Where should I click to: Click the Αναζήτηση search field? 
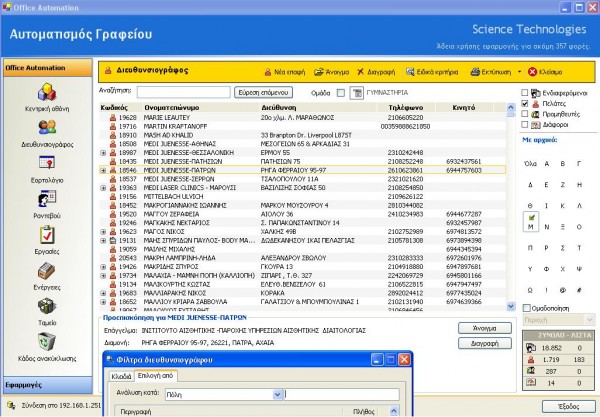point(184,92)
